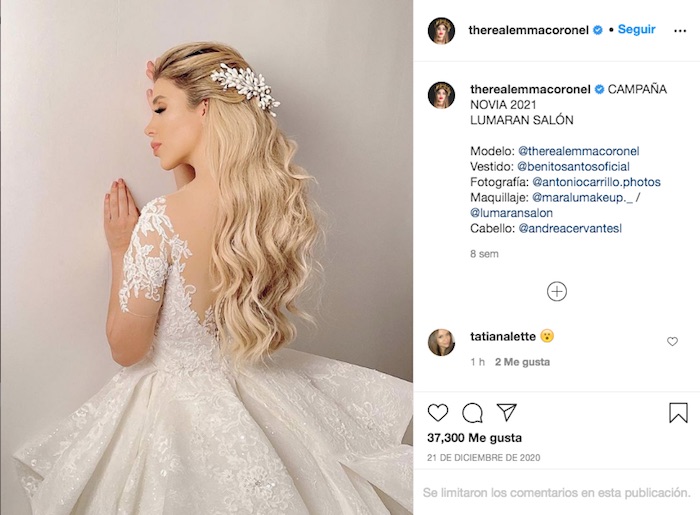Open the three-dot more options menu
The height and width of the screenshot is (515, 700).
(x=680, y=30)
